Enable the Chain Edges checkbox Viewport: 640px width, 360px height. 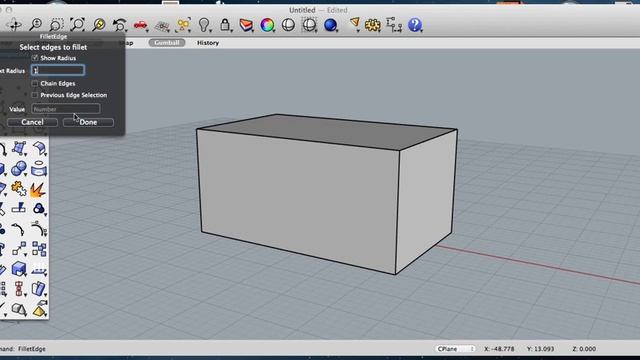tap(35, 83)
